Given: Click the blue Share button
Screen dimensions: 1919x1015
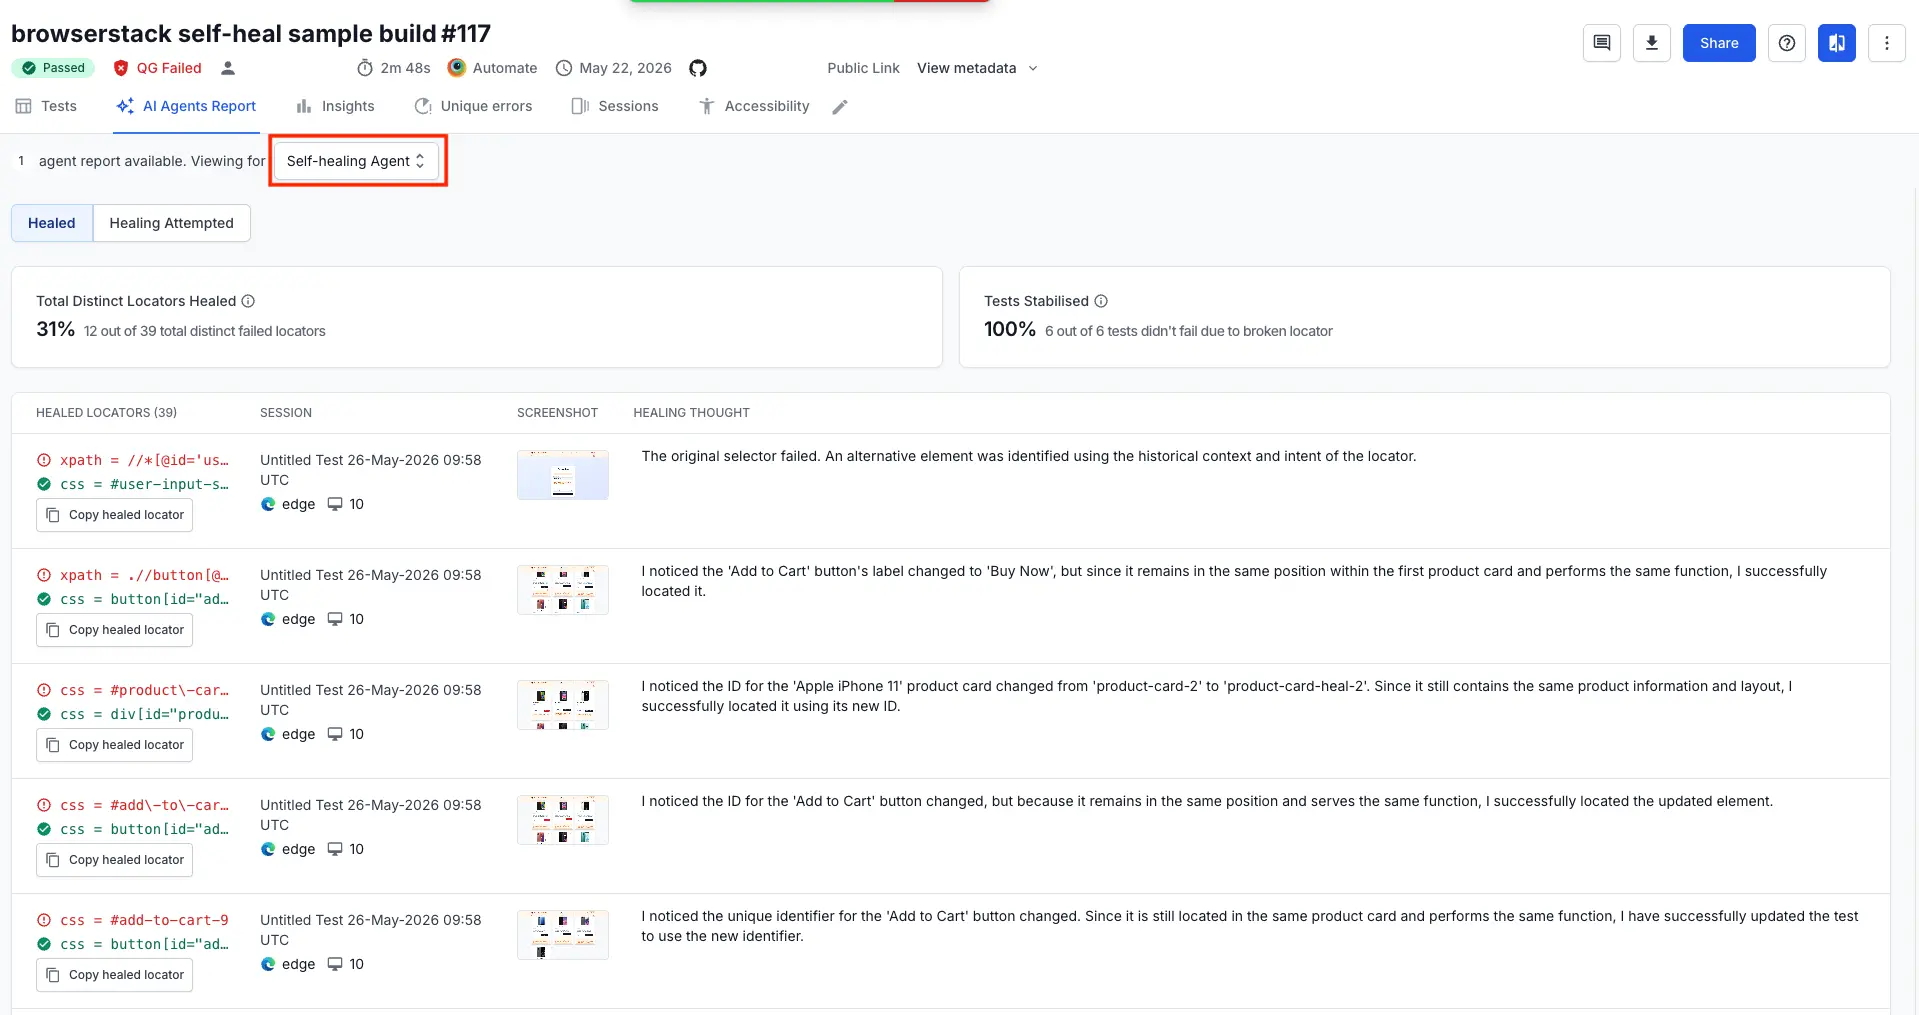Looking at the screenshot, I should pos(1719,43).
